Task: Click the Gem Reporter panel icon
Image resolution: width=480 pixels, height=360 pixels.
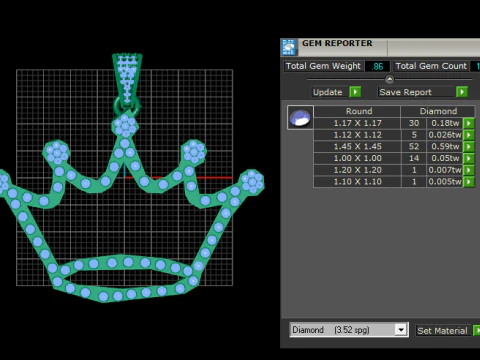Action: click(x=289, y=47)
